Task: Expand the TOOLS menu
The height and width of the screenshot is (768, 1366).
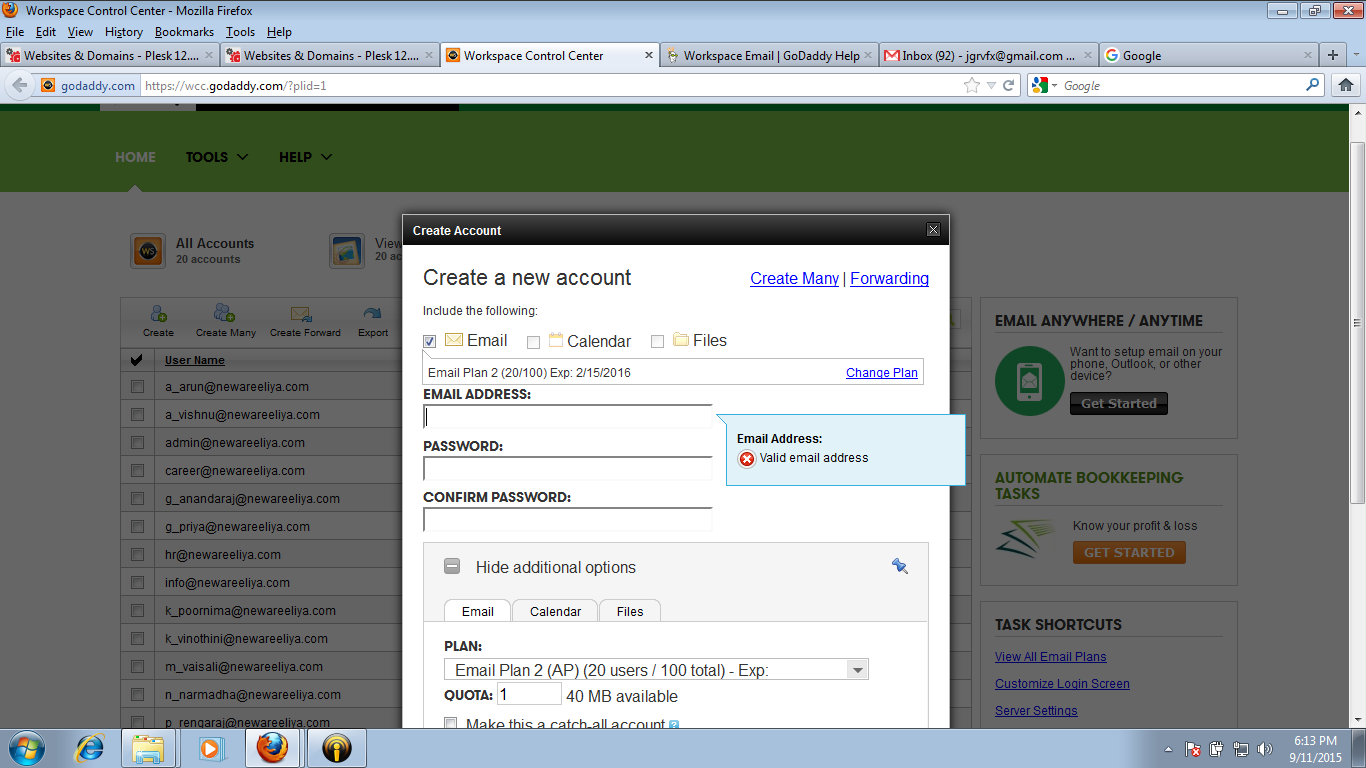Action: (x=217, y=157)
